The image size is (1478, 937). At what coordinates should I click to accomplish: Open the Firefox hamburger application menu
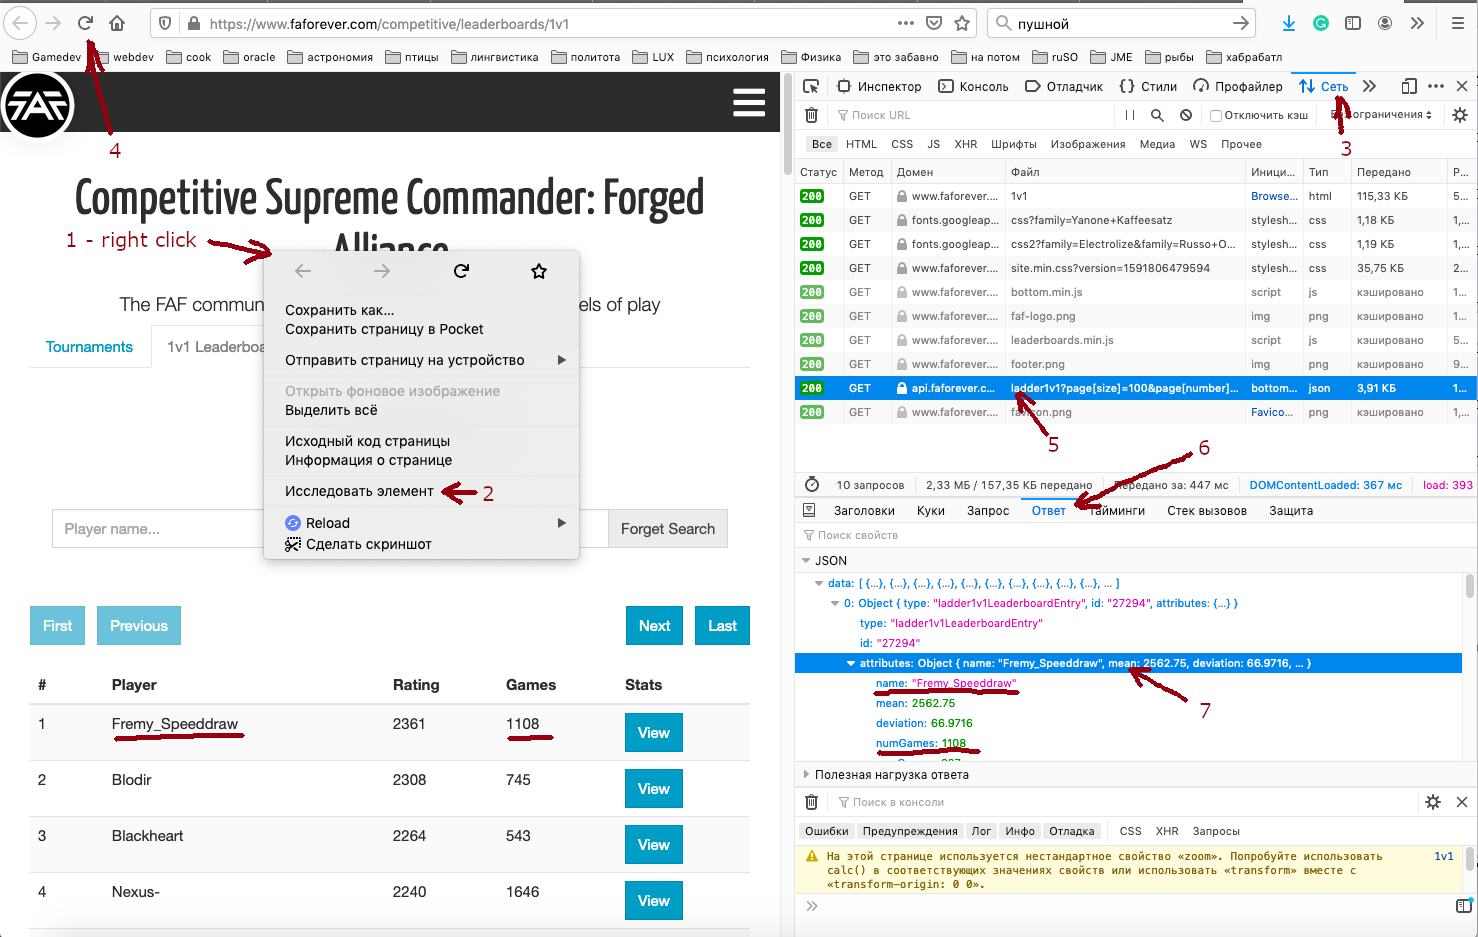[1457, 23]
